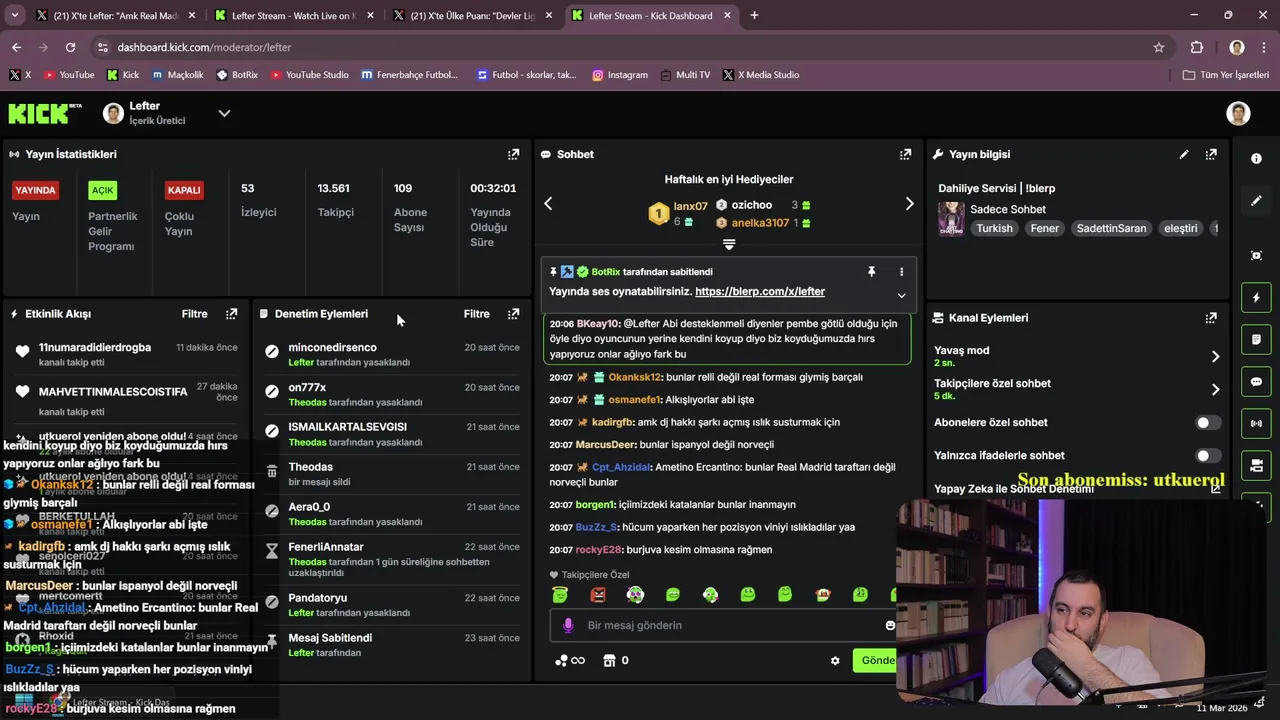Open a new browser tab
Viewport: 1280px width, 720px height.
point(754,15)
